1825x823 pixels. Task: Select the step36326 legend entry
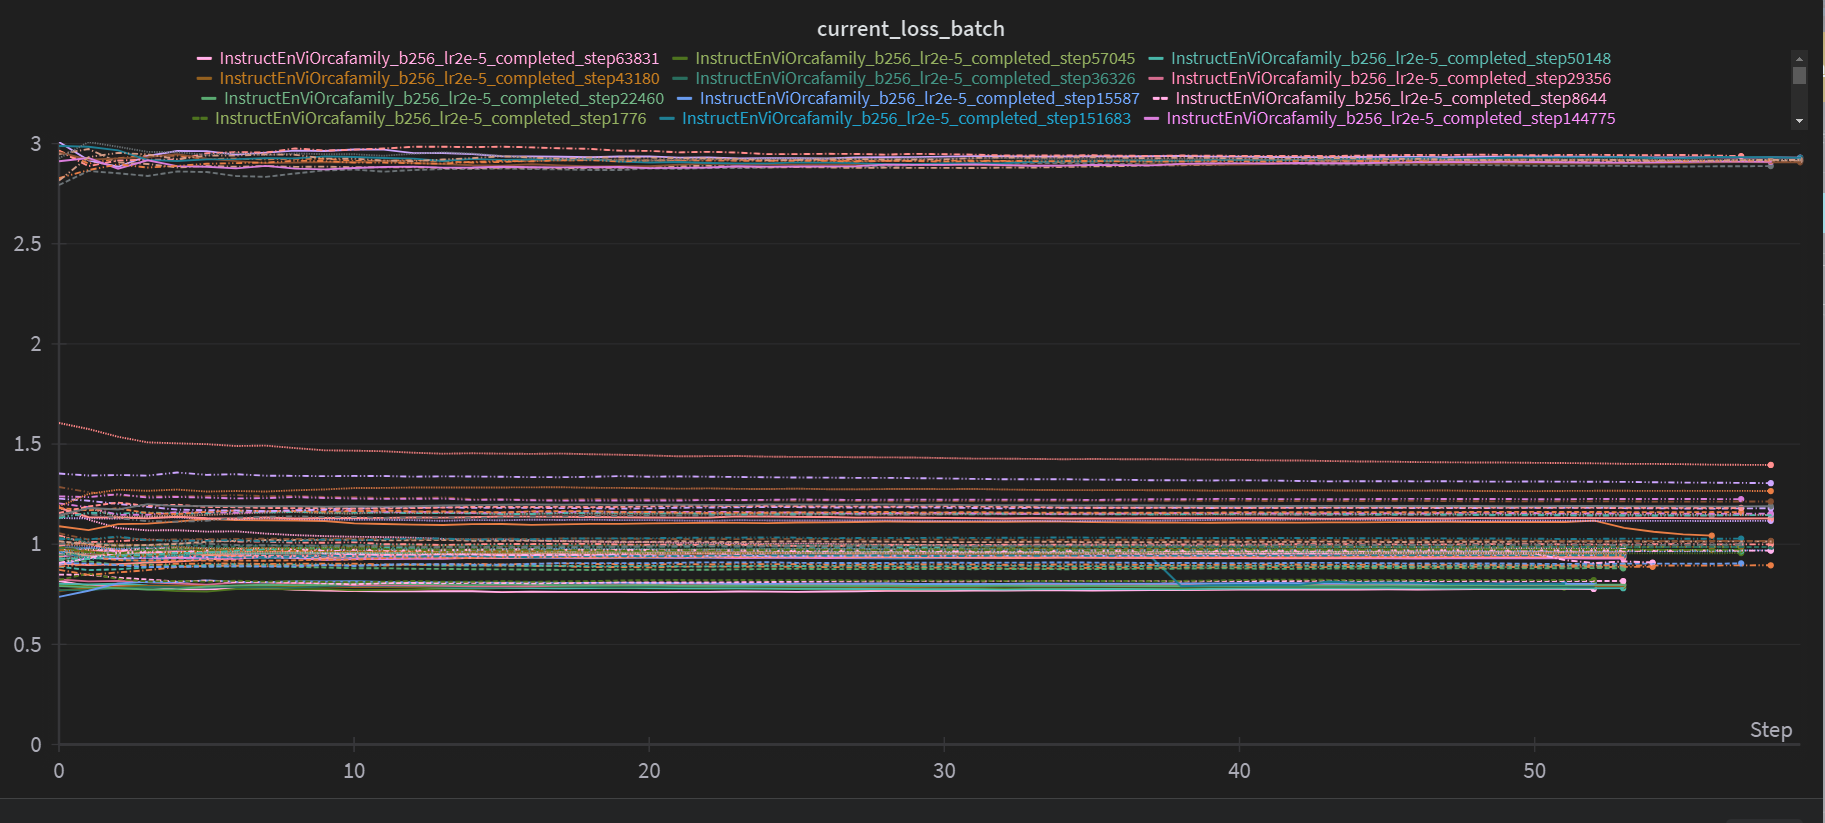point(914,79)
